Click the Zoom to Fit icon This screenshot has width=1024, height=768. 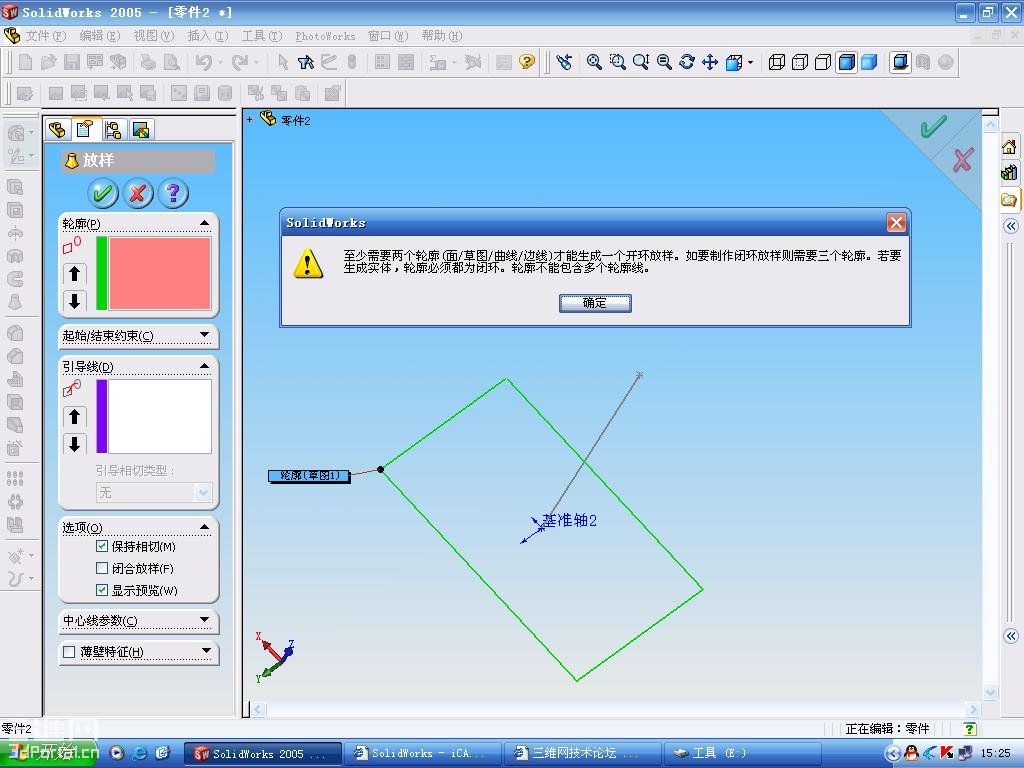point(594,62)
